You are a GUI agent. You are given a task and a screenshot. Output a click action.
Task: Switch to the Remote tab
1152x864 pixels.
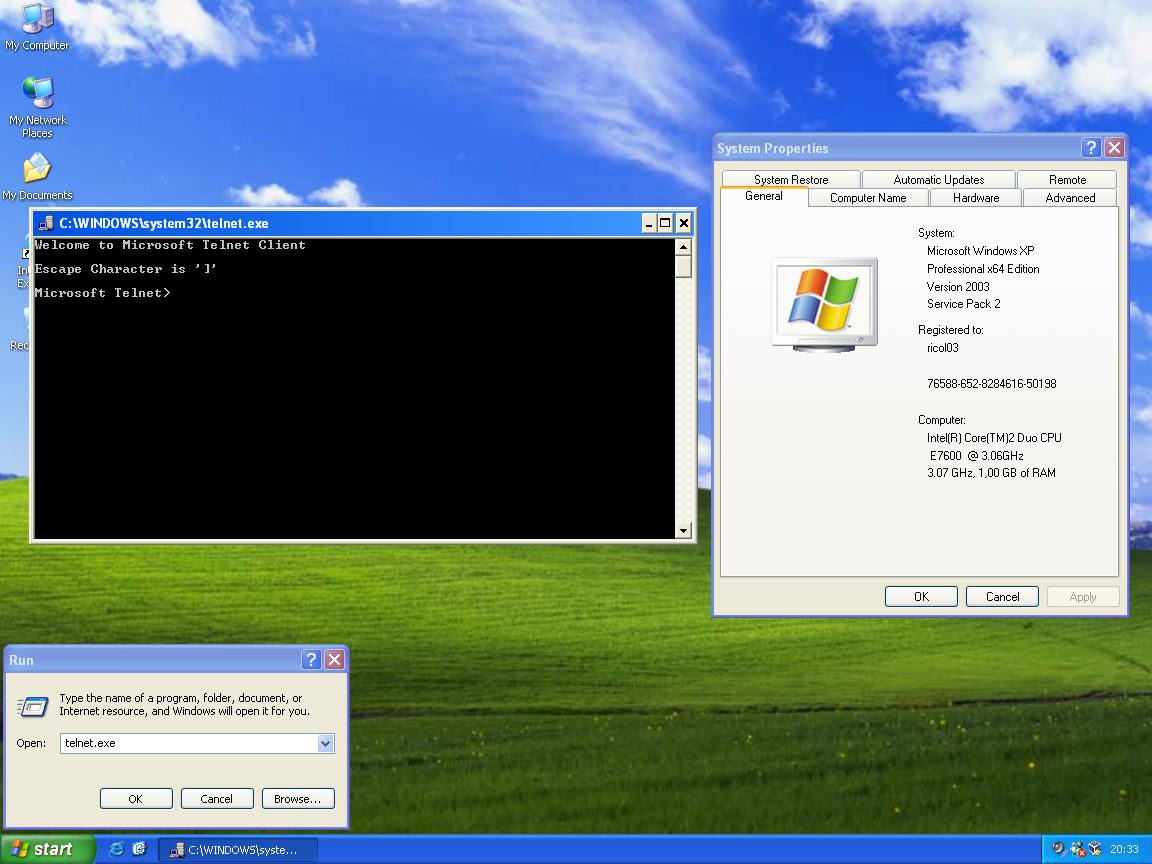tap(1067, 179)
